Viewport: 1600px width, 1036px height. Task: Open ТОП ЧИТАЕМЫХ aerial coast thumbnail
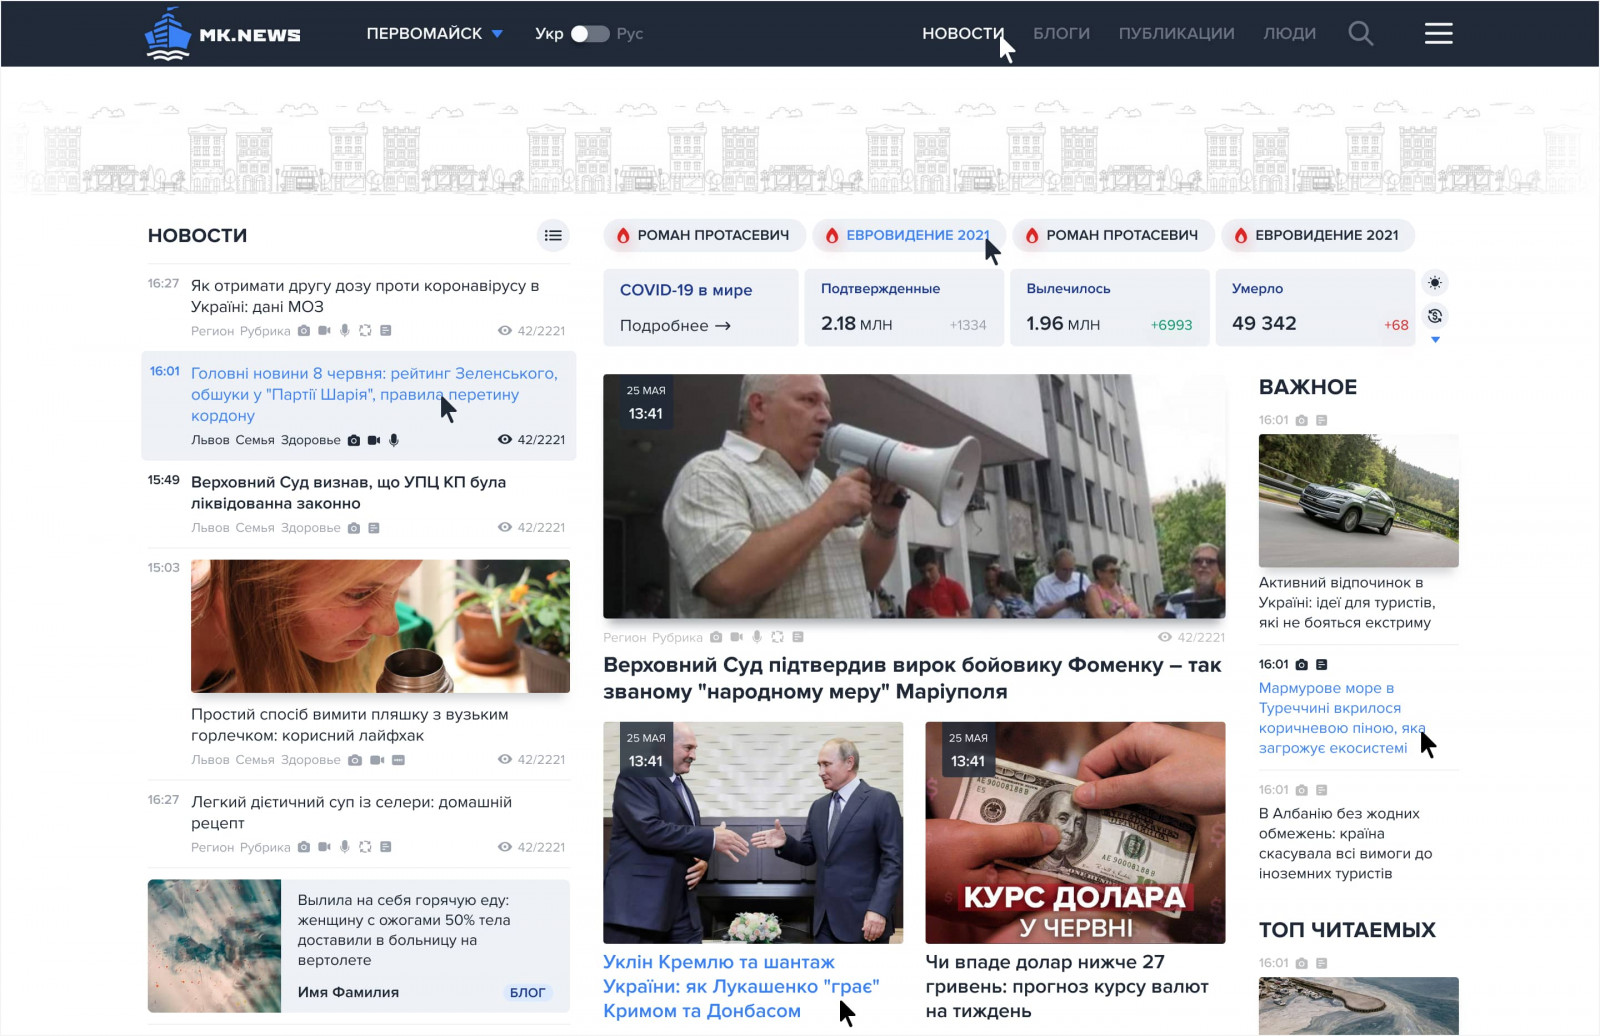tap(1358, 1006)
